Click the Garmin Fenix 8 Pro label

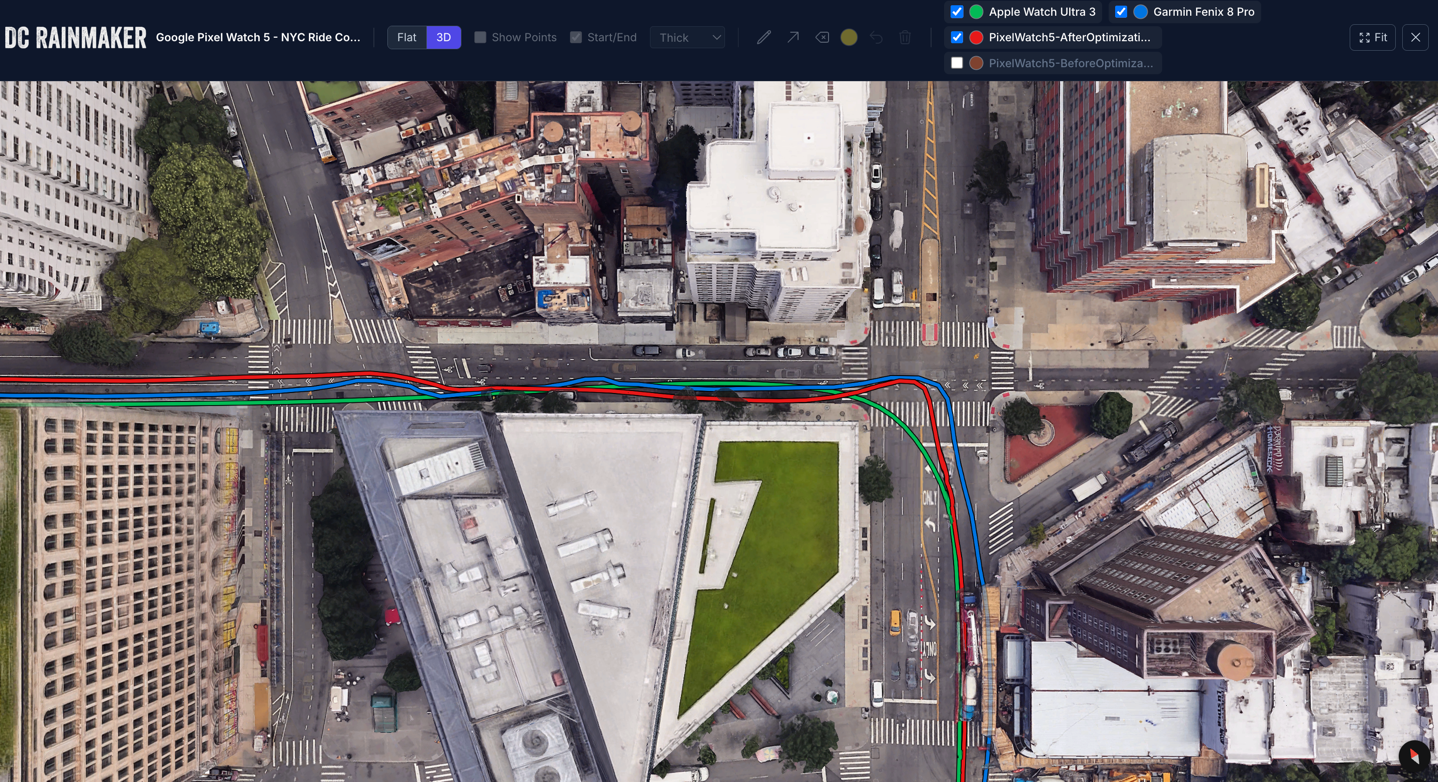(1204, 12)
